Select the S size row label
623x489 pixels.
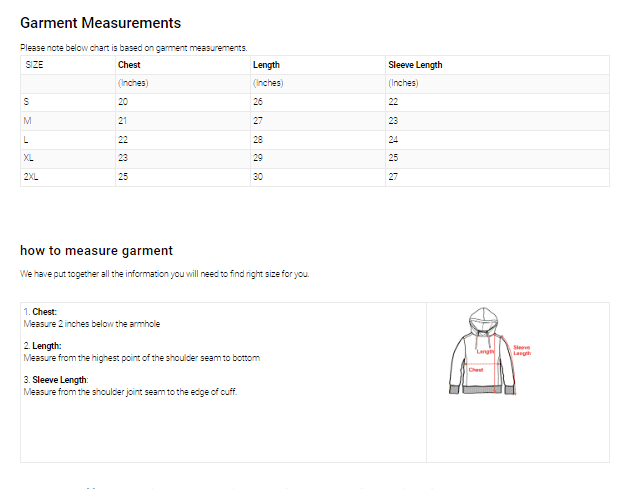tap(26, 102)
